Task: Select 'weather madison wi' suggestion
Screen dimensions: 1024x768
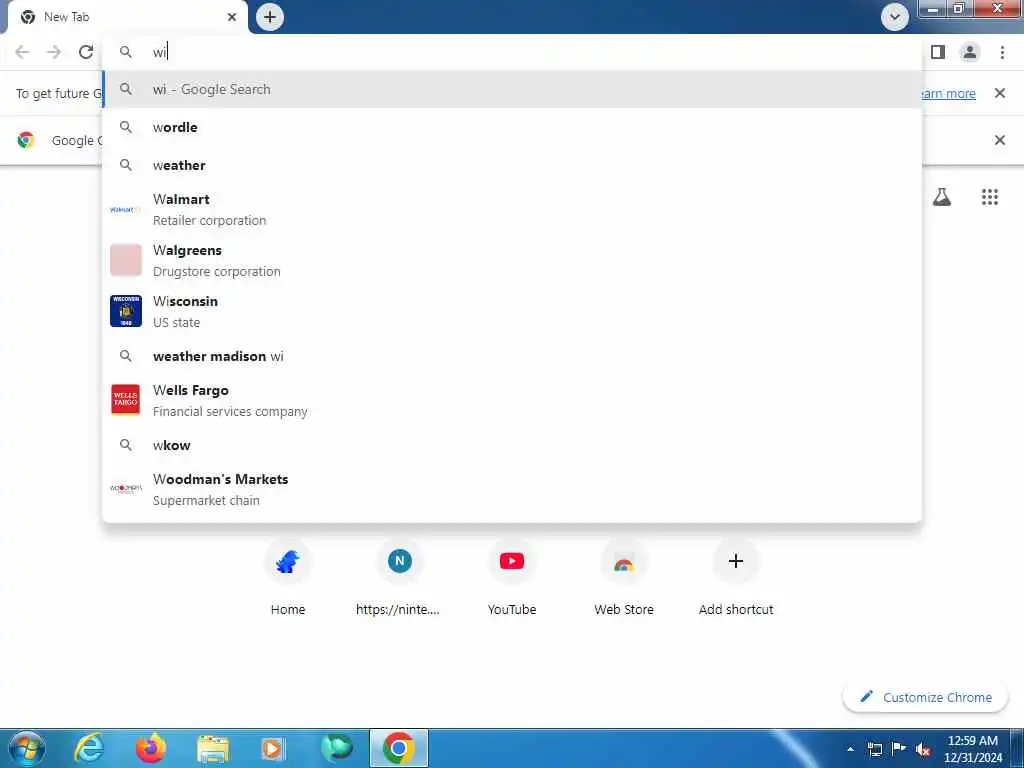Action: [513, 356]
